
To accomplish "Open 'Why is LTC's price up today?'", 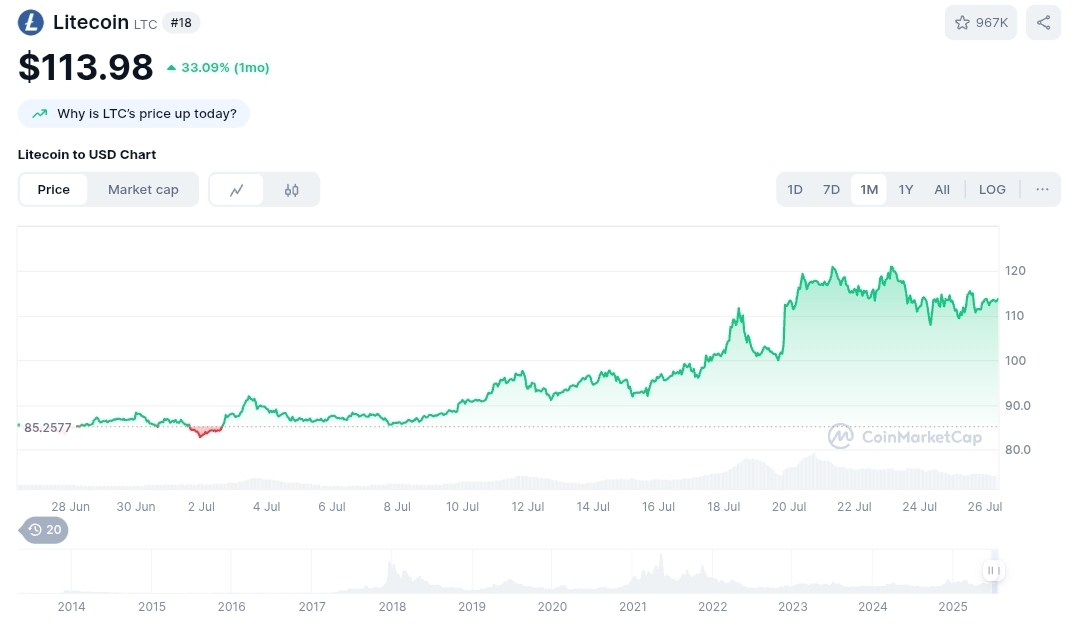I will 146,114.
